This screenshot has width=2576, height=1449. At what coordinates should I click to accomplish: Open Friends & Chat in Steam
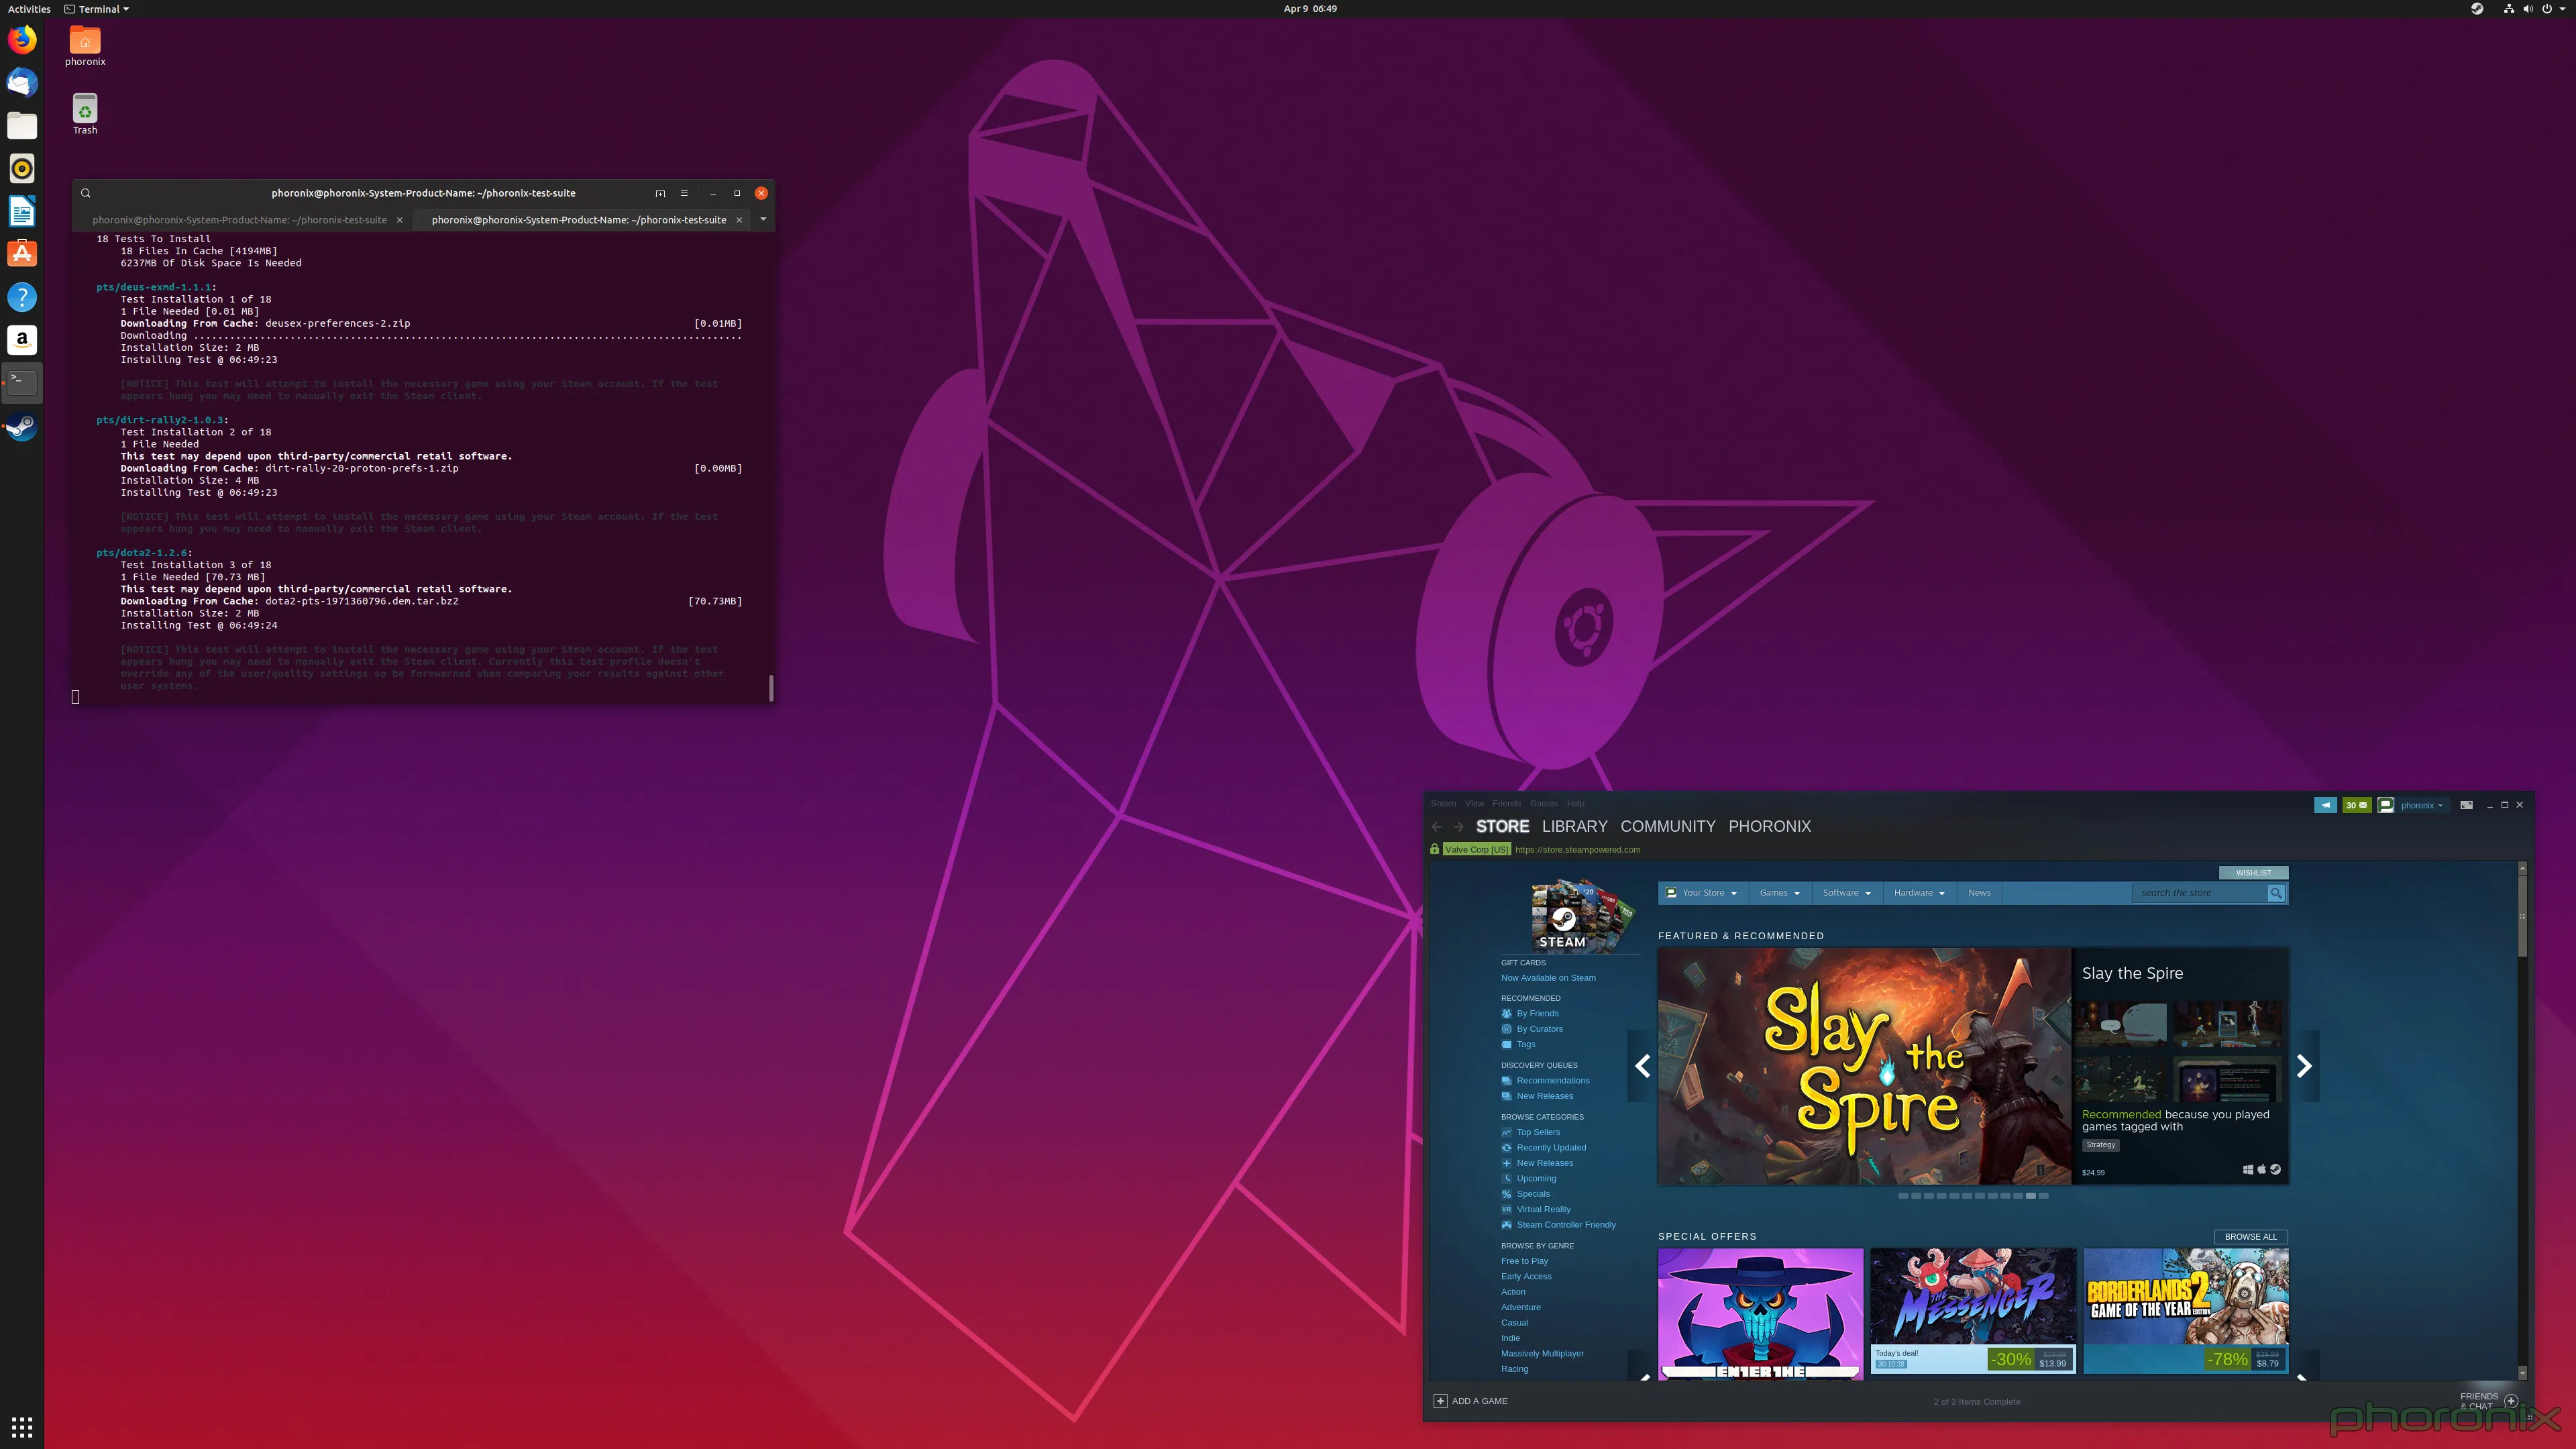(x=2489, y=1401)
